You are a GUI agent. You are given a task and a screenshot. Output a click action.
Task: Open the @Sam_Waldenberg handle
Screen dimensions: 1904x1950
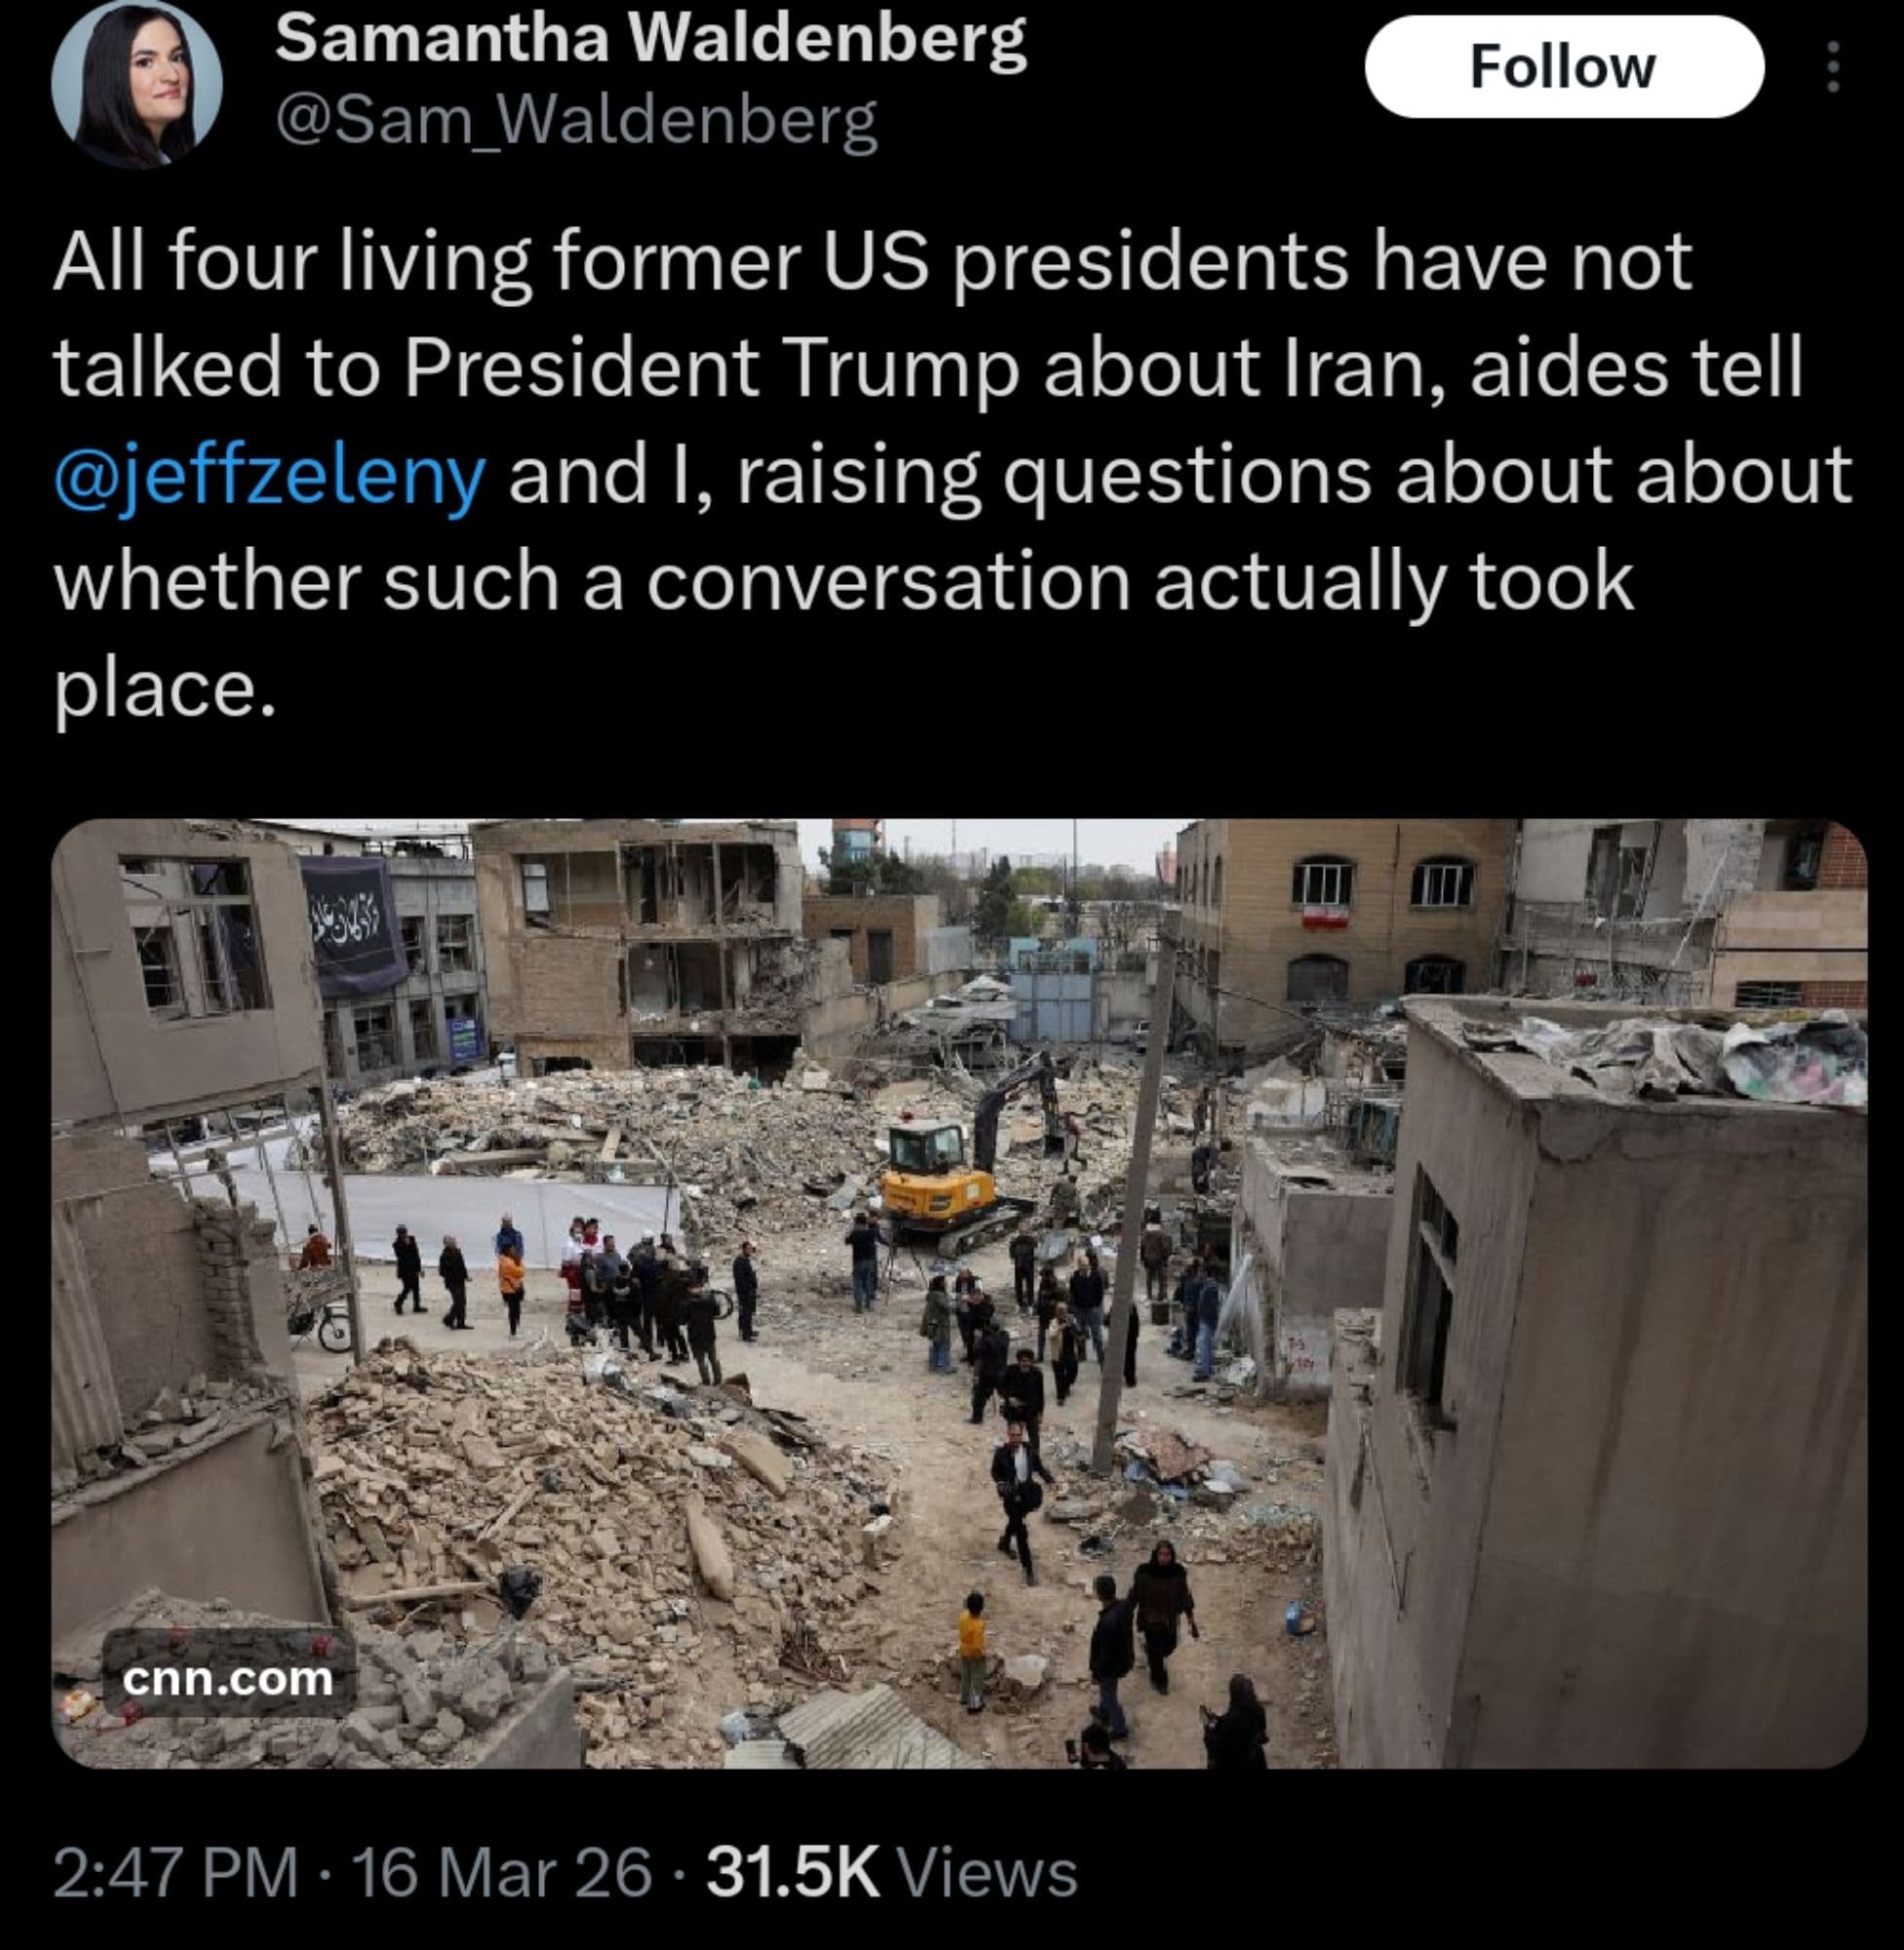pos(576,121)
